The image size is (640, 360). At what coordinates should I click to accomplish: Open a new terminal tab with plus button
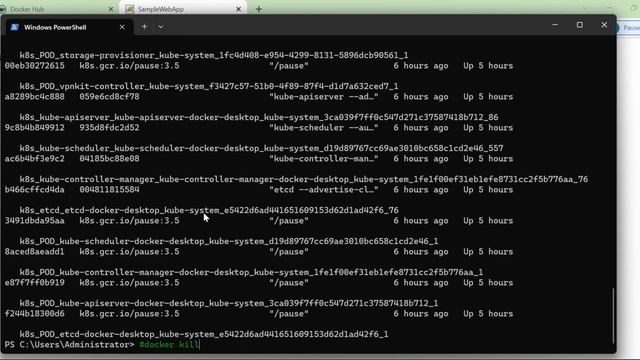(x=144, y=27)
